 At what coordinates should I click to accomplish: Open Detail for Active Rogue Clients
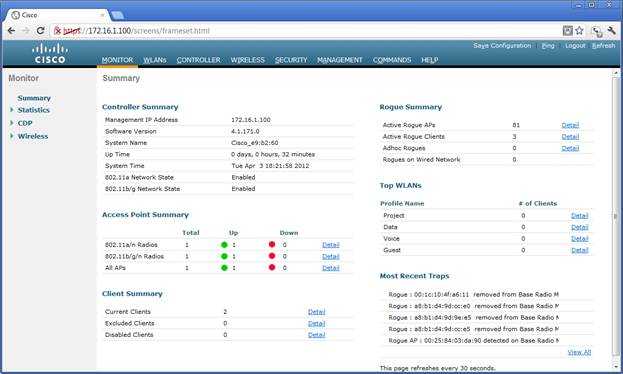point(570,137)
